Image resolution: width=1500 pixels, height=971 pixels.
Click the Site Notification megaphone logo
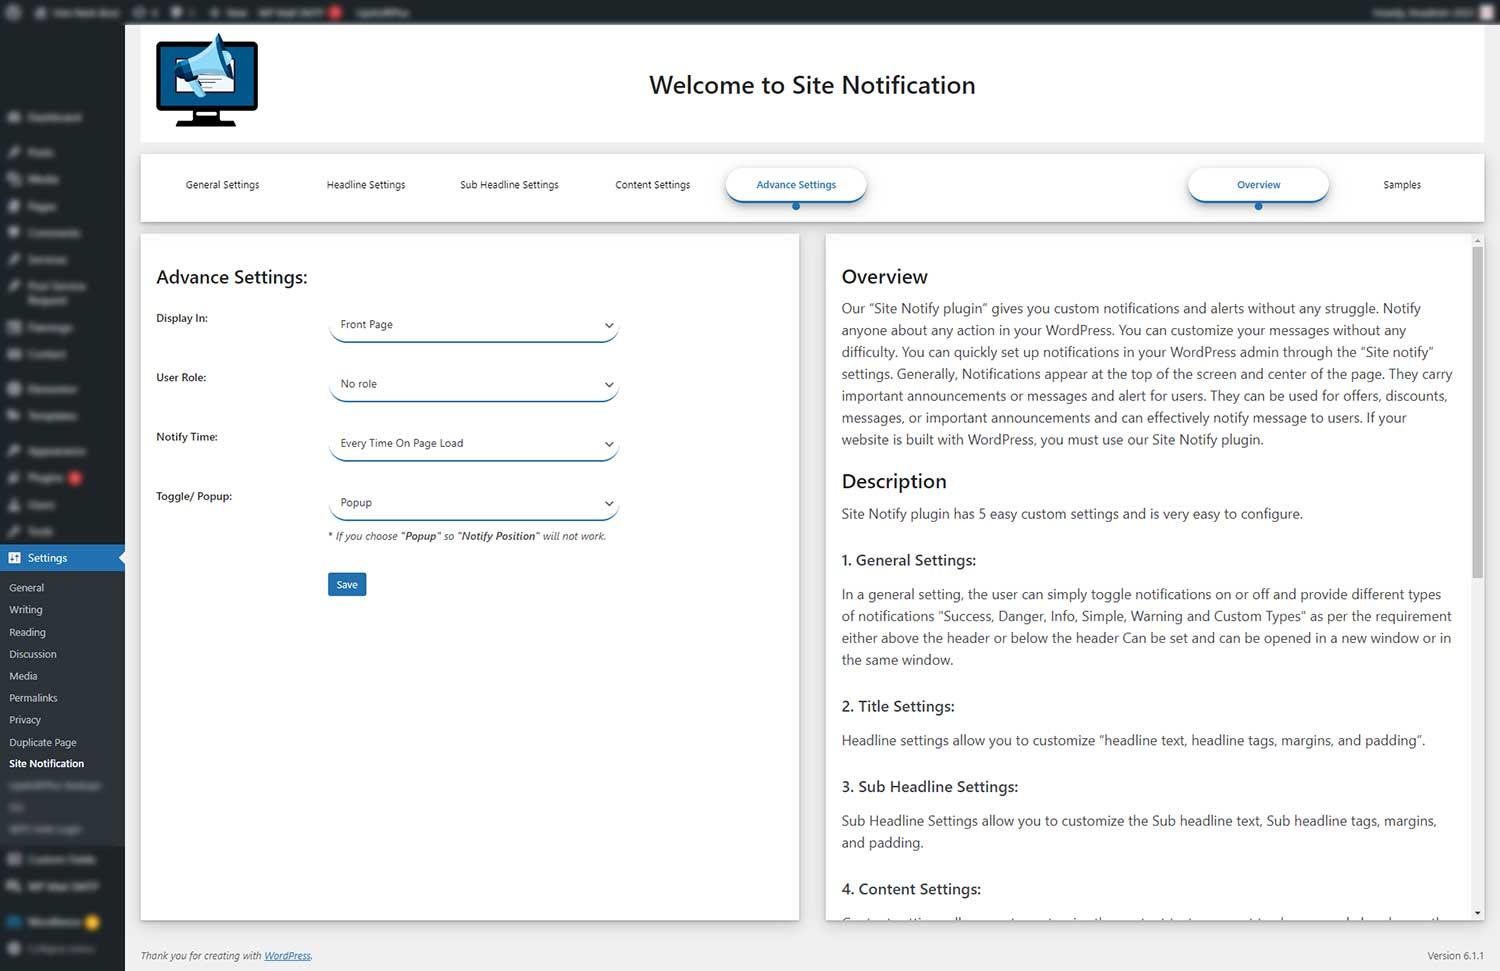point(207,81)
